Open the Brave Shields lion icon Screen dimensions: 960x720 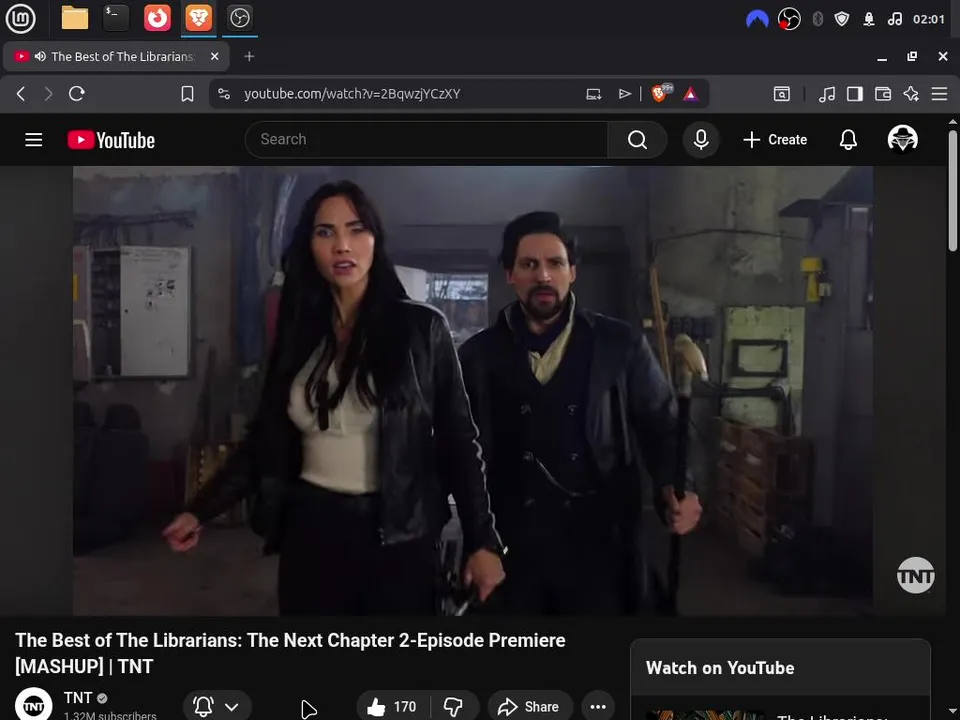tap(660, 93)
